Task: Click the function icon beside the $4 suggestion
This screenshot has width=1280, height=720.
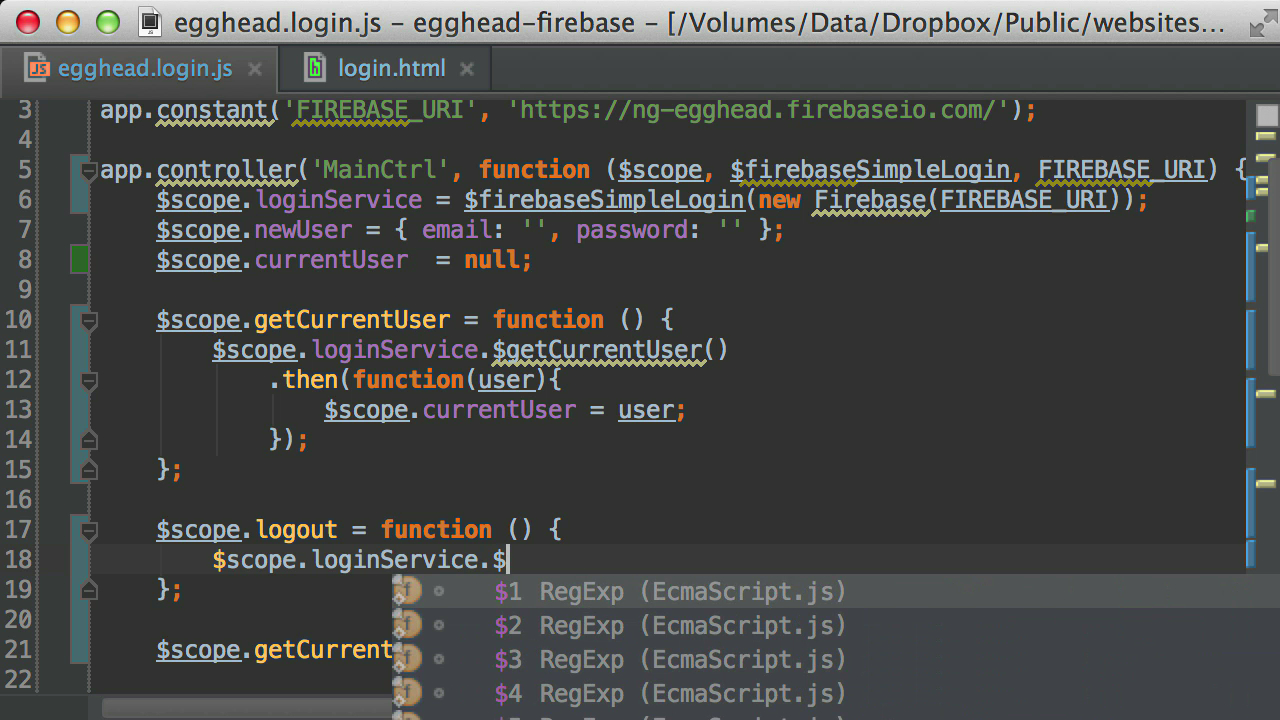Action: pos(406,694)
